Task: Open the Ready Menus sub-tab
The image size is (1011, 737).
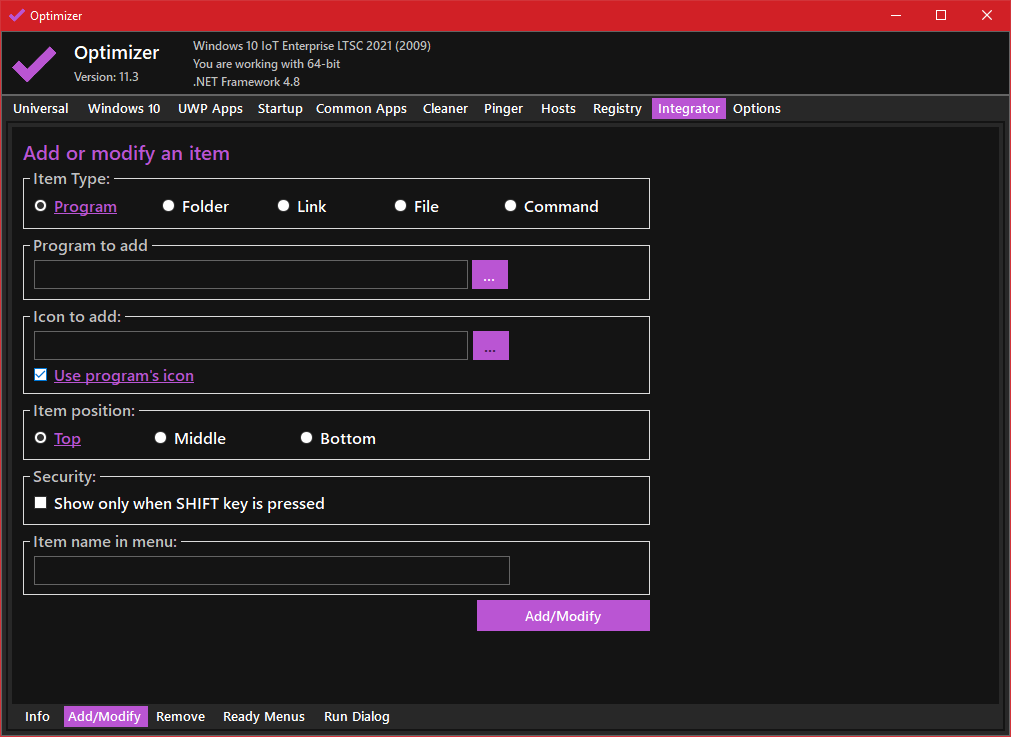Action: coord(264,717)
